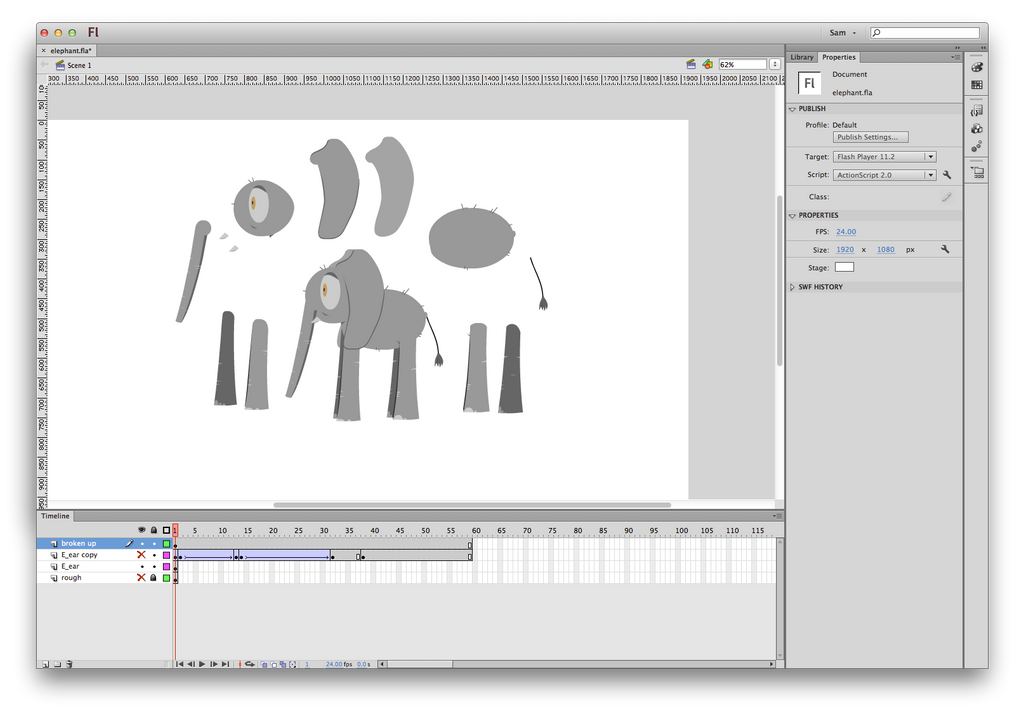Click the Delete layer trash icon
Image resolution: width=1024 pixels, height=719 pixels.
pos(69,664)
